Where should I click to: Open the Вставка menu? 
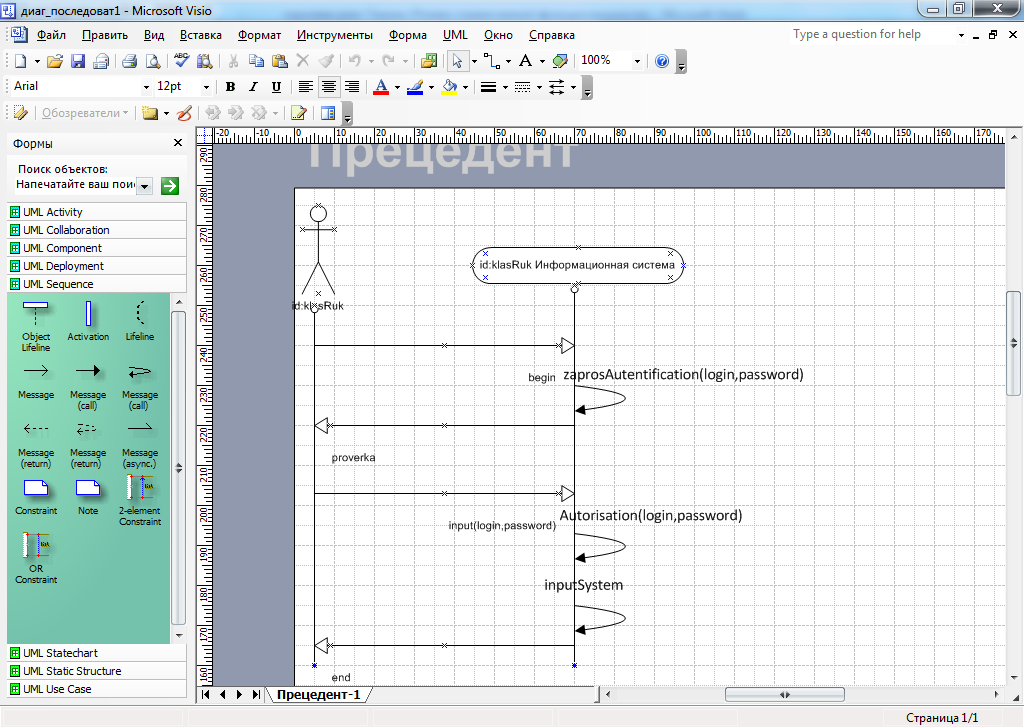[x=200, y=35]
